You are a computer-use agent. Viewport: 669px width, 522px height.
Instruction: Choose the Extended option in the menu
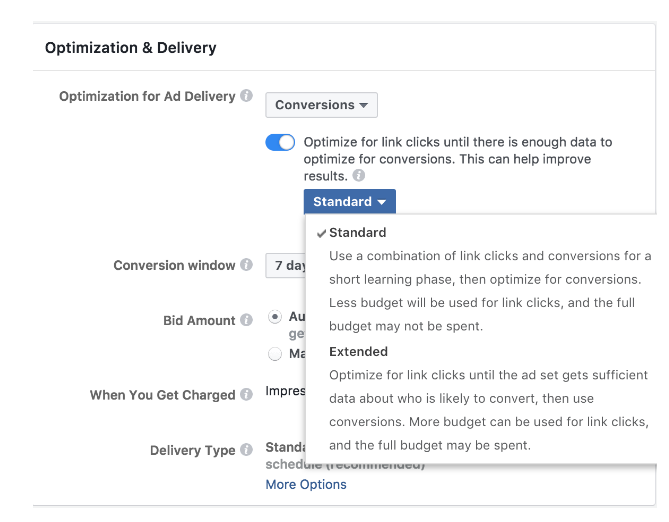pyautogui.click(x=358, y=352)
